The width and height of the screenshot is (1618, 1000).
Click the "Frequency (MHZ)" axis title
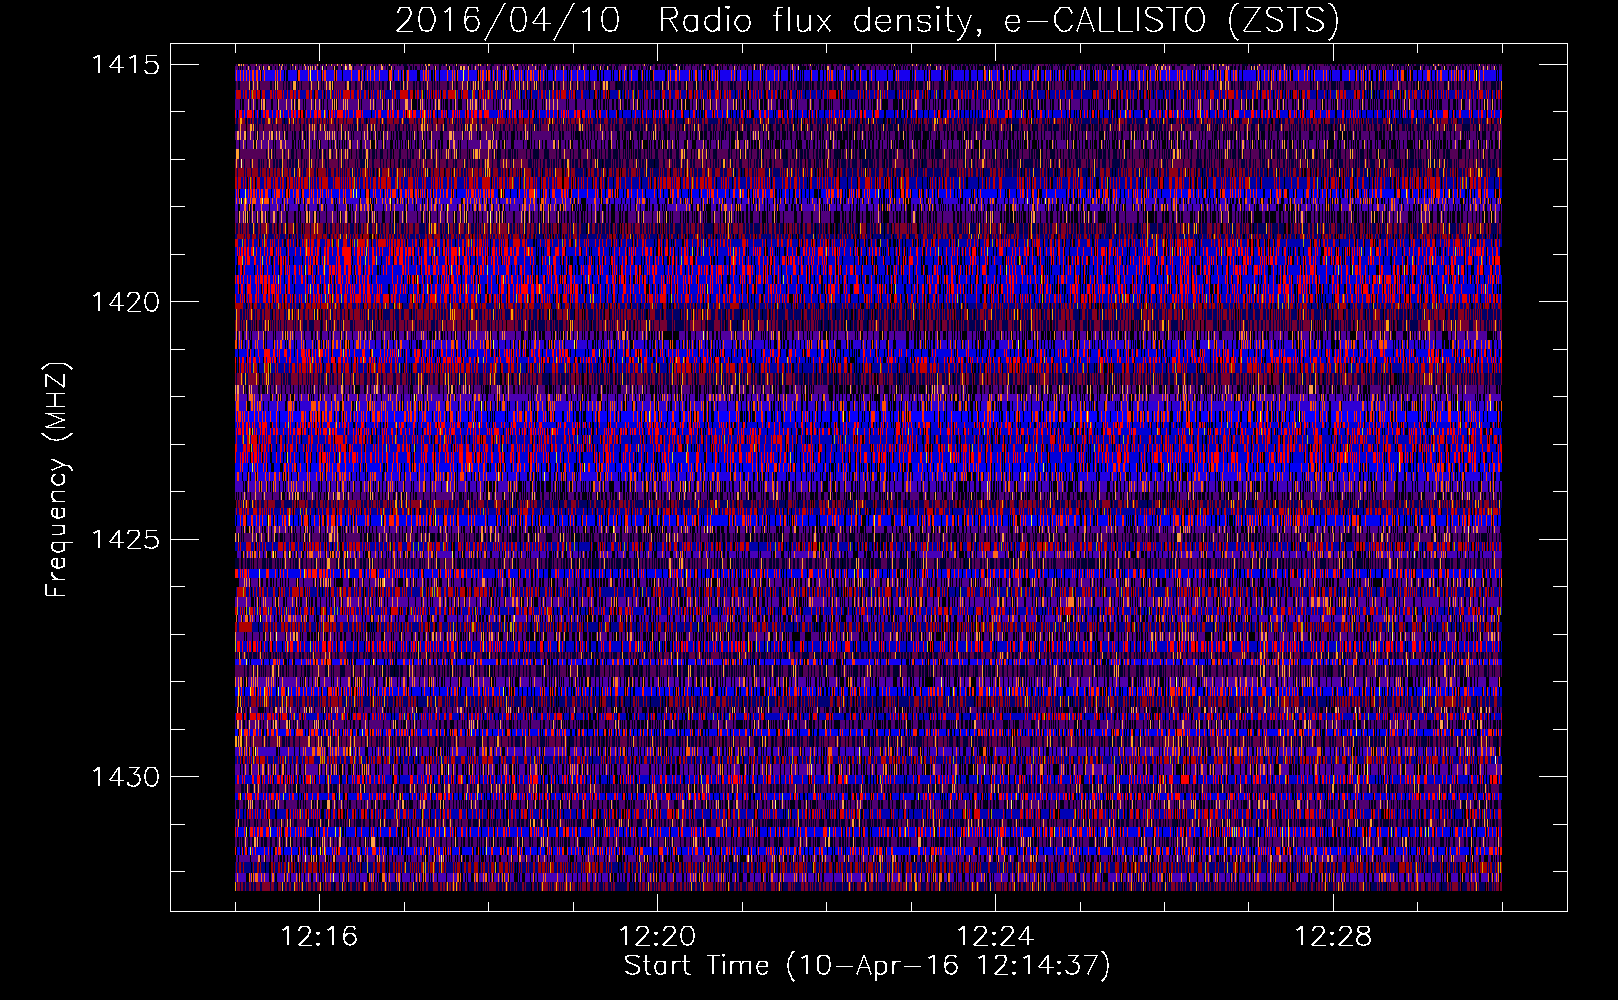tap(57, 479)
